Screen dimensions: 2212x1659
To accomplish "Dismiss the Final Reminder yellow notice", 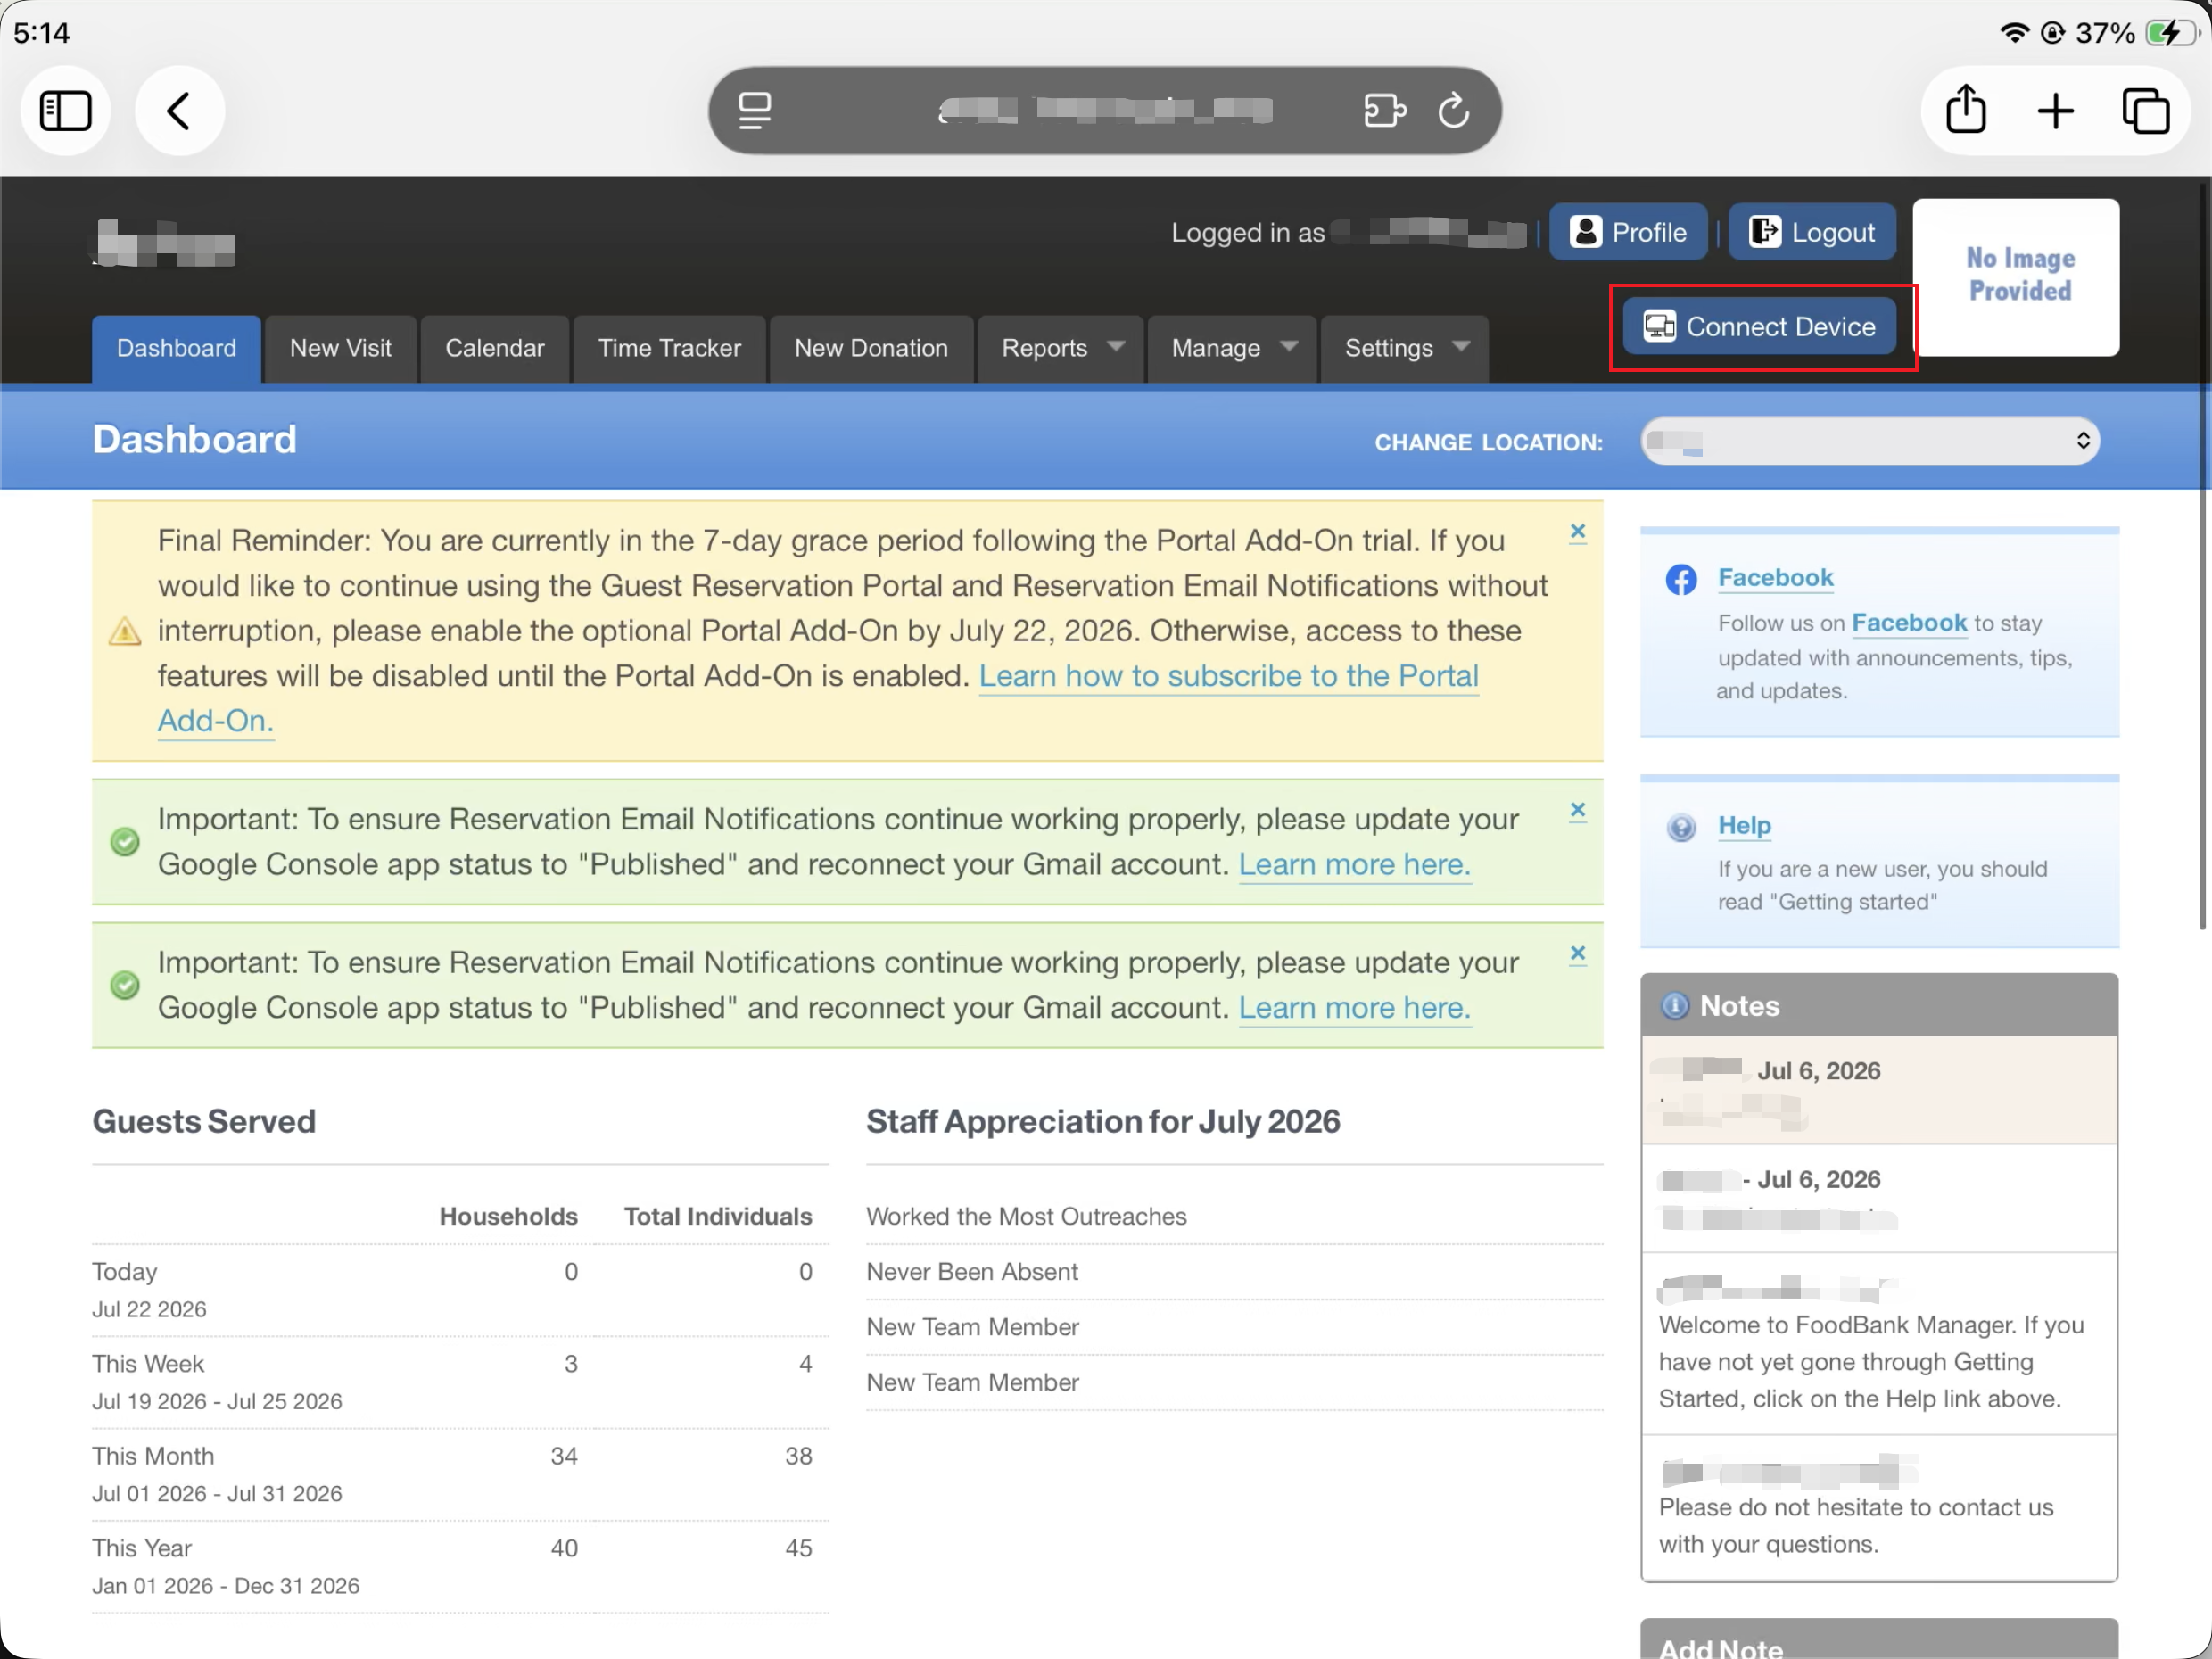I will 1577,532.
